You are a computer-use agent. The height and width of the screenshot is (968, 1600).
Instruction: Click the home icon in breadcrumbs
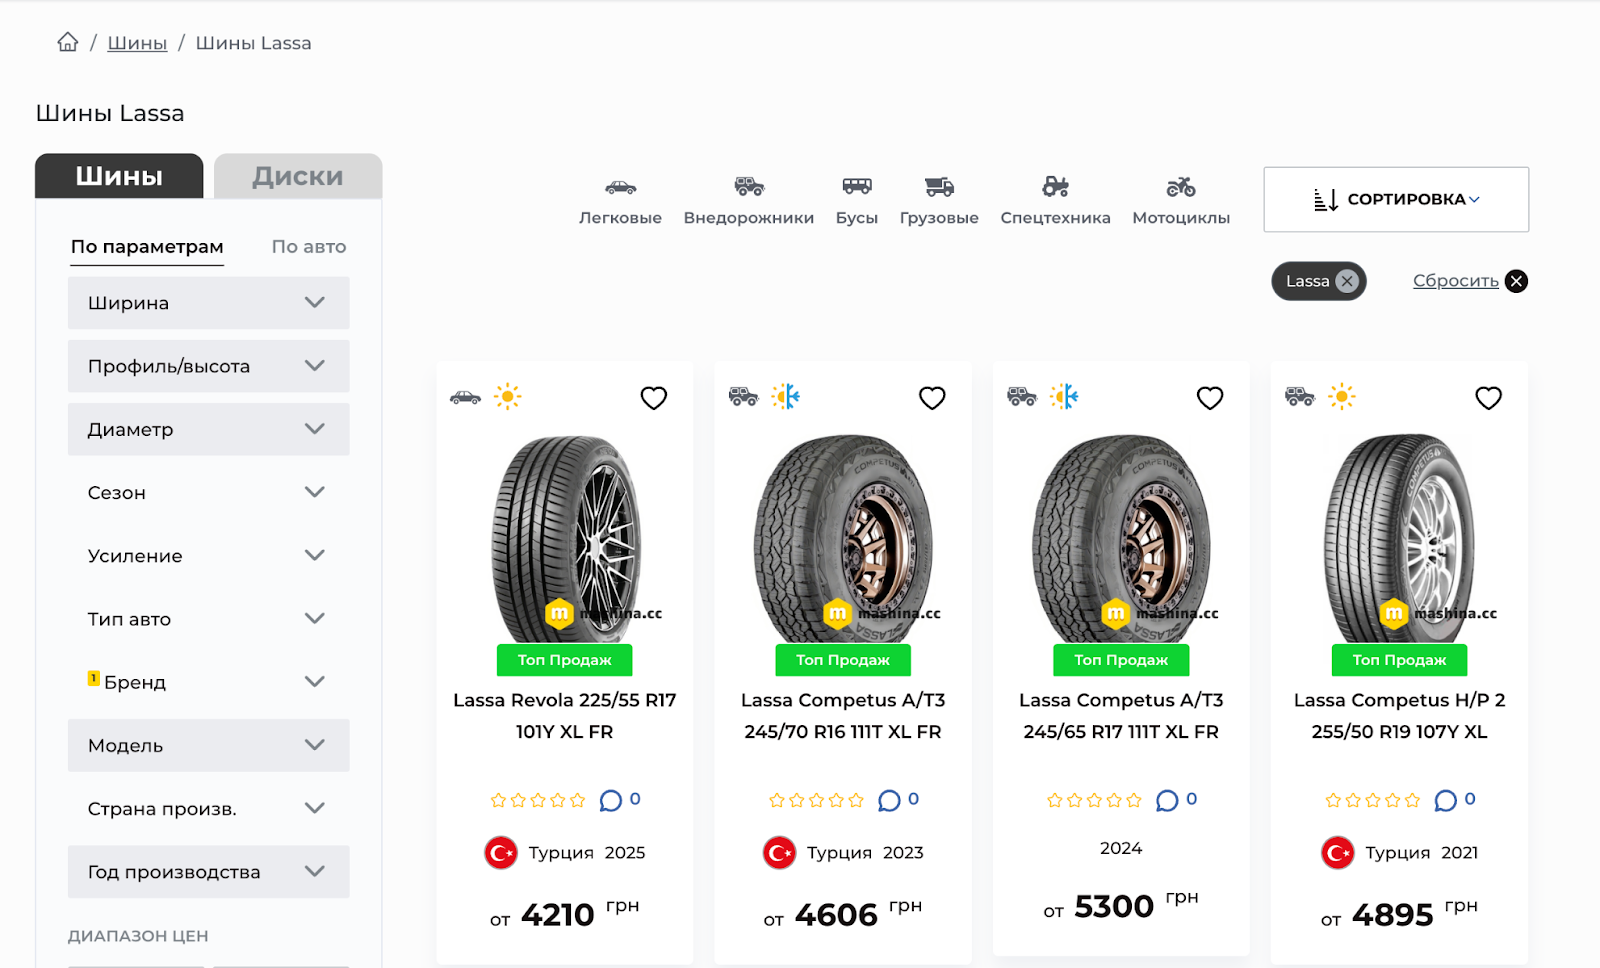click(67, 42)
